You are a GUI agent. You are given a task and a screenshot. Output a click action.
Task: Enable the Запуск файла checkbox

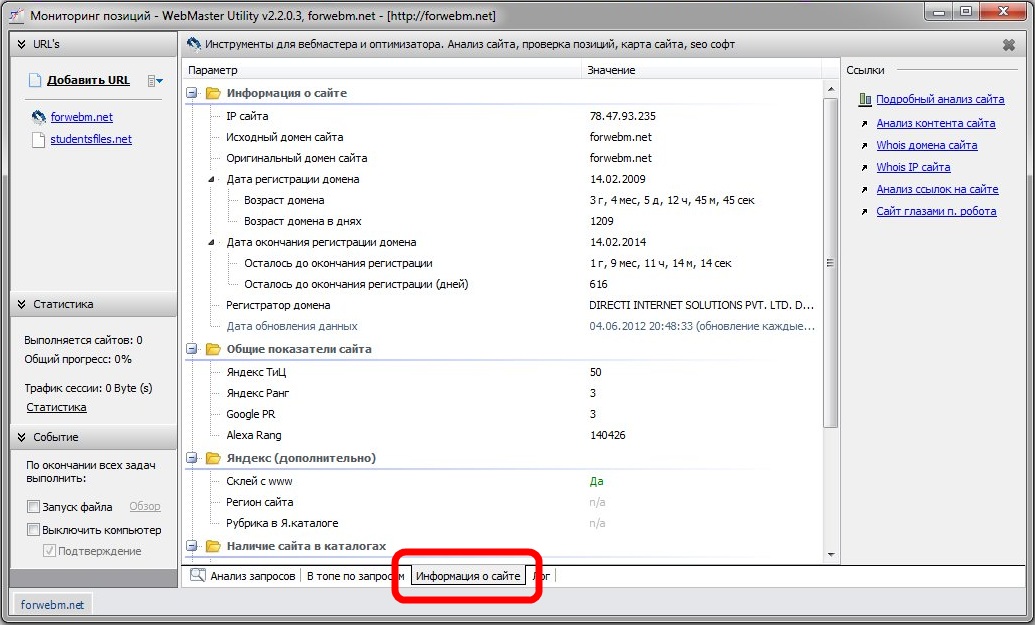click(33, 507)
